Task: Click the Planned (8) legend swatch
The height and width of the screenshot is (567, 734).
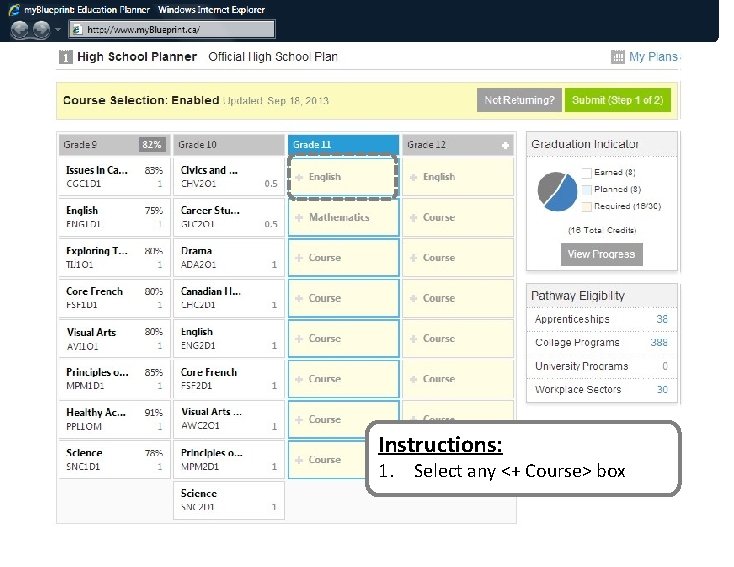Action: pyautogui.click(x=587, y=190)
